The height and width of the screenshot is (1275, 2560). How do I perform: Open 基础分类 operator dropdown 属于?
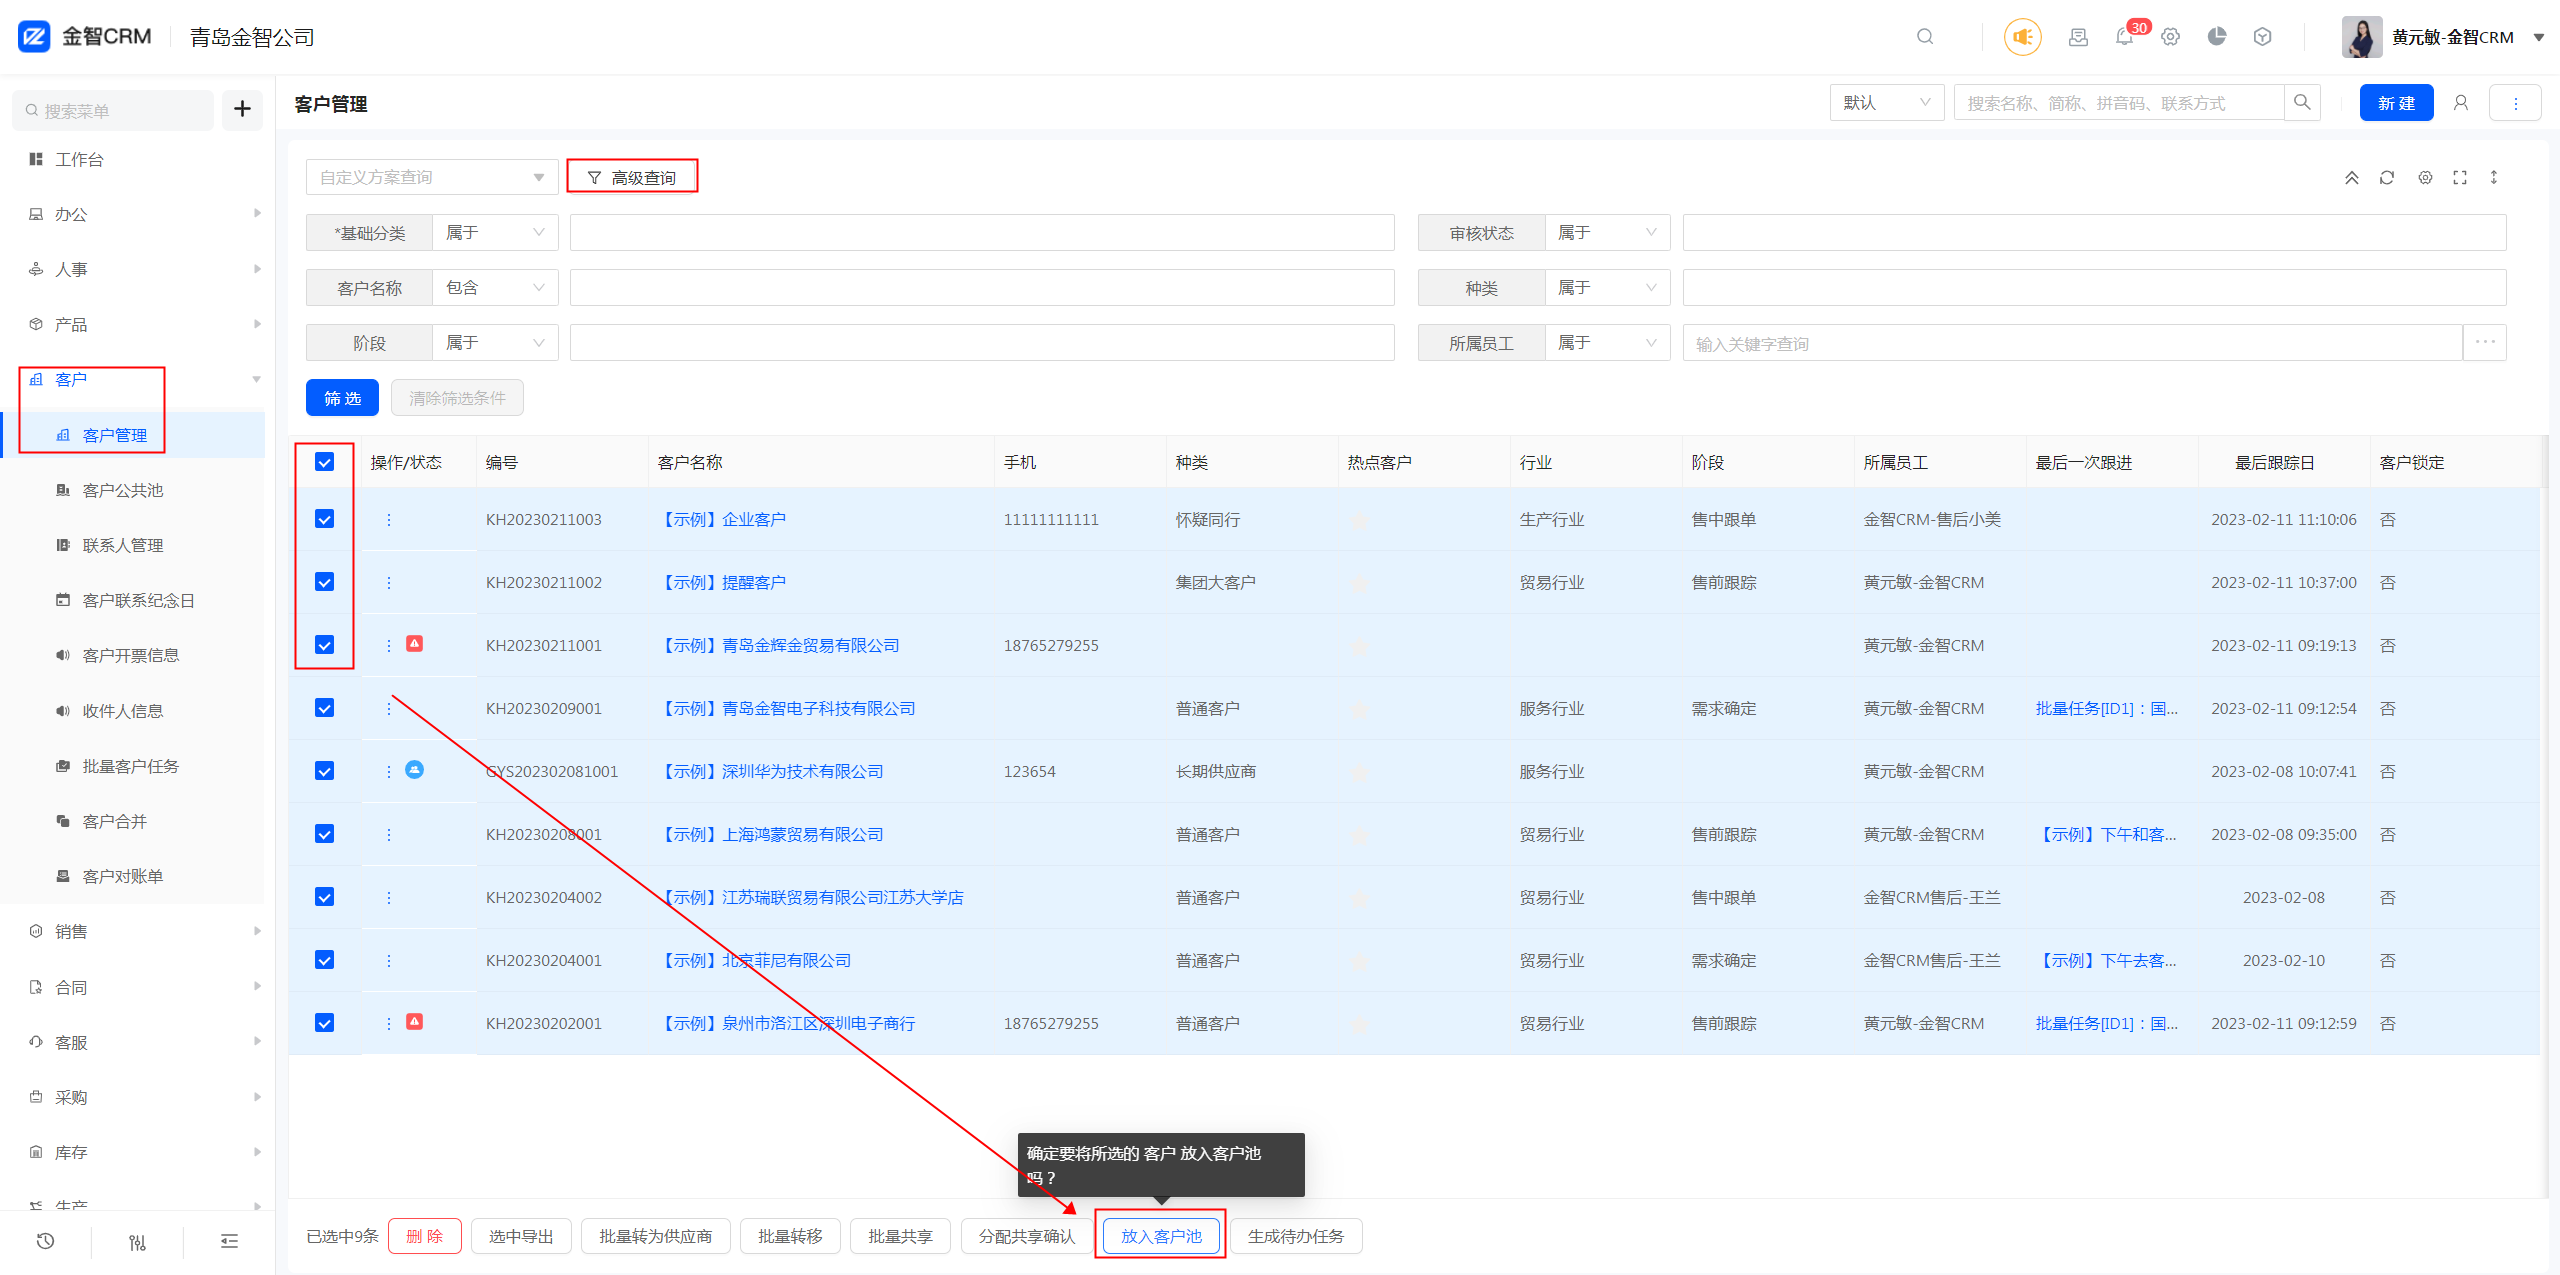pos(495,233)
